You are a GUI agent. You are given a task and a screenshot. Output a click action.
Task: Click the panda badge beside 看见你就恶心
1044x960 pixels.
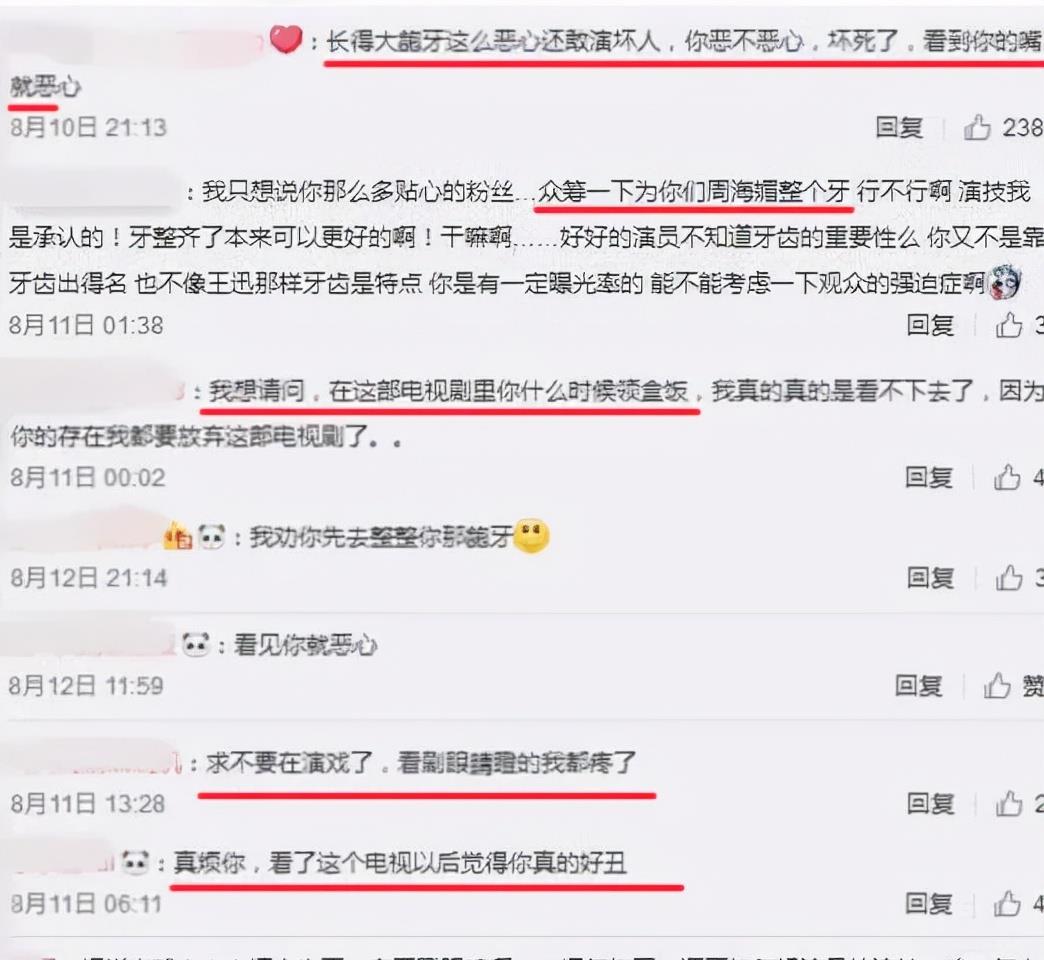[x=196, y=644]
